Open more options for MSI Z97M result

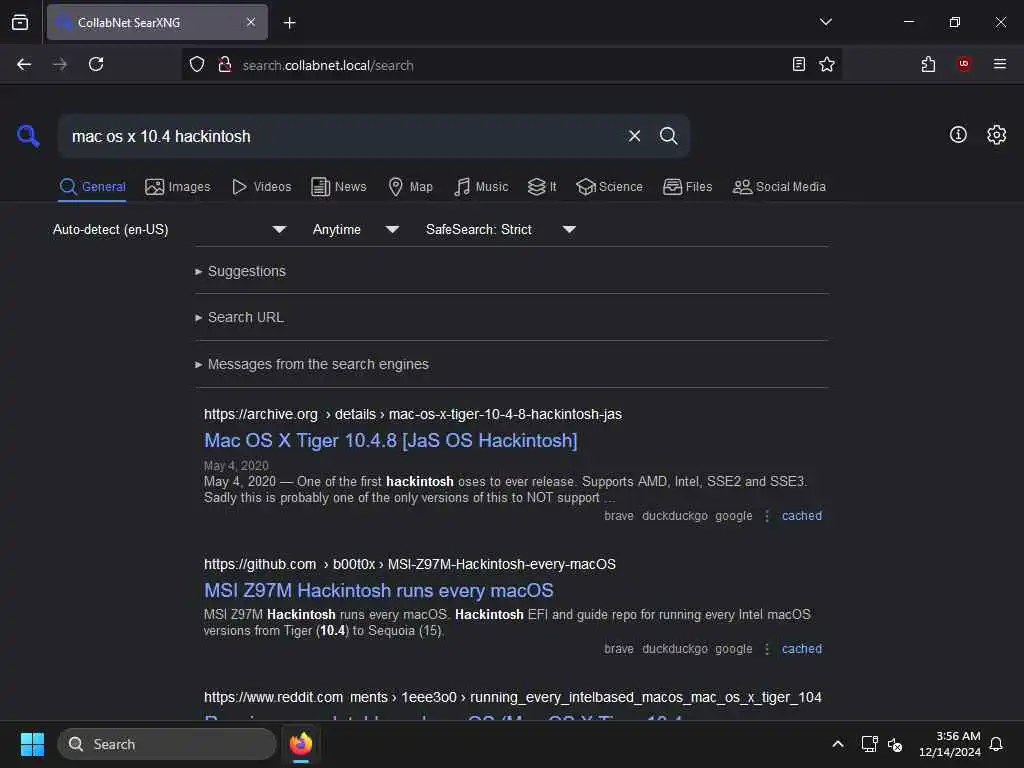767,649
